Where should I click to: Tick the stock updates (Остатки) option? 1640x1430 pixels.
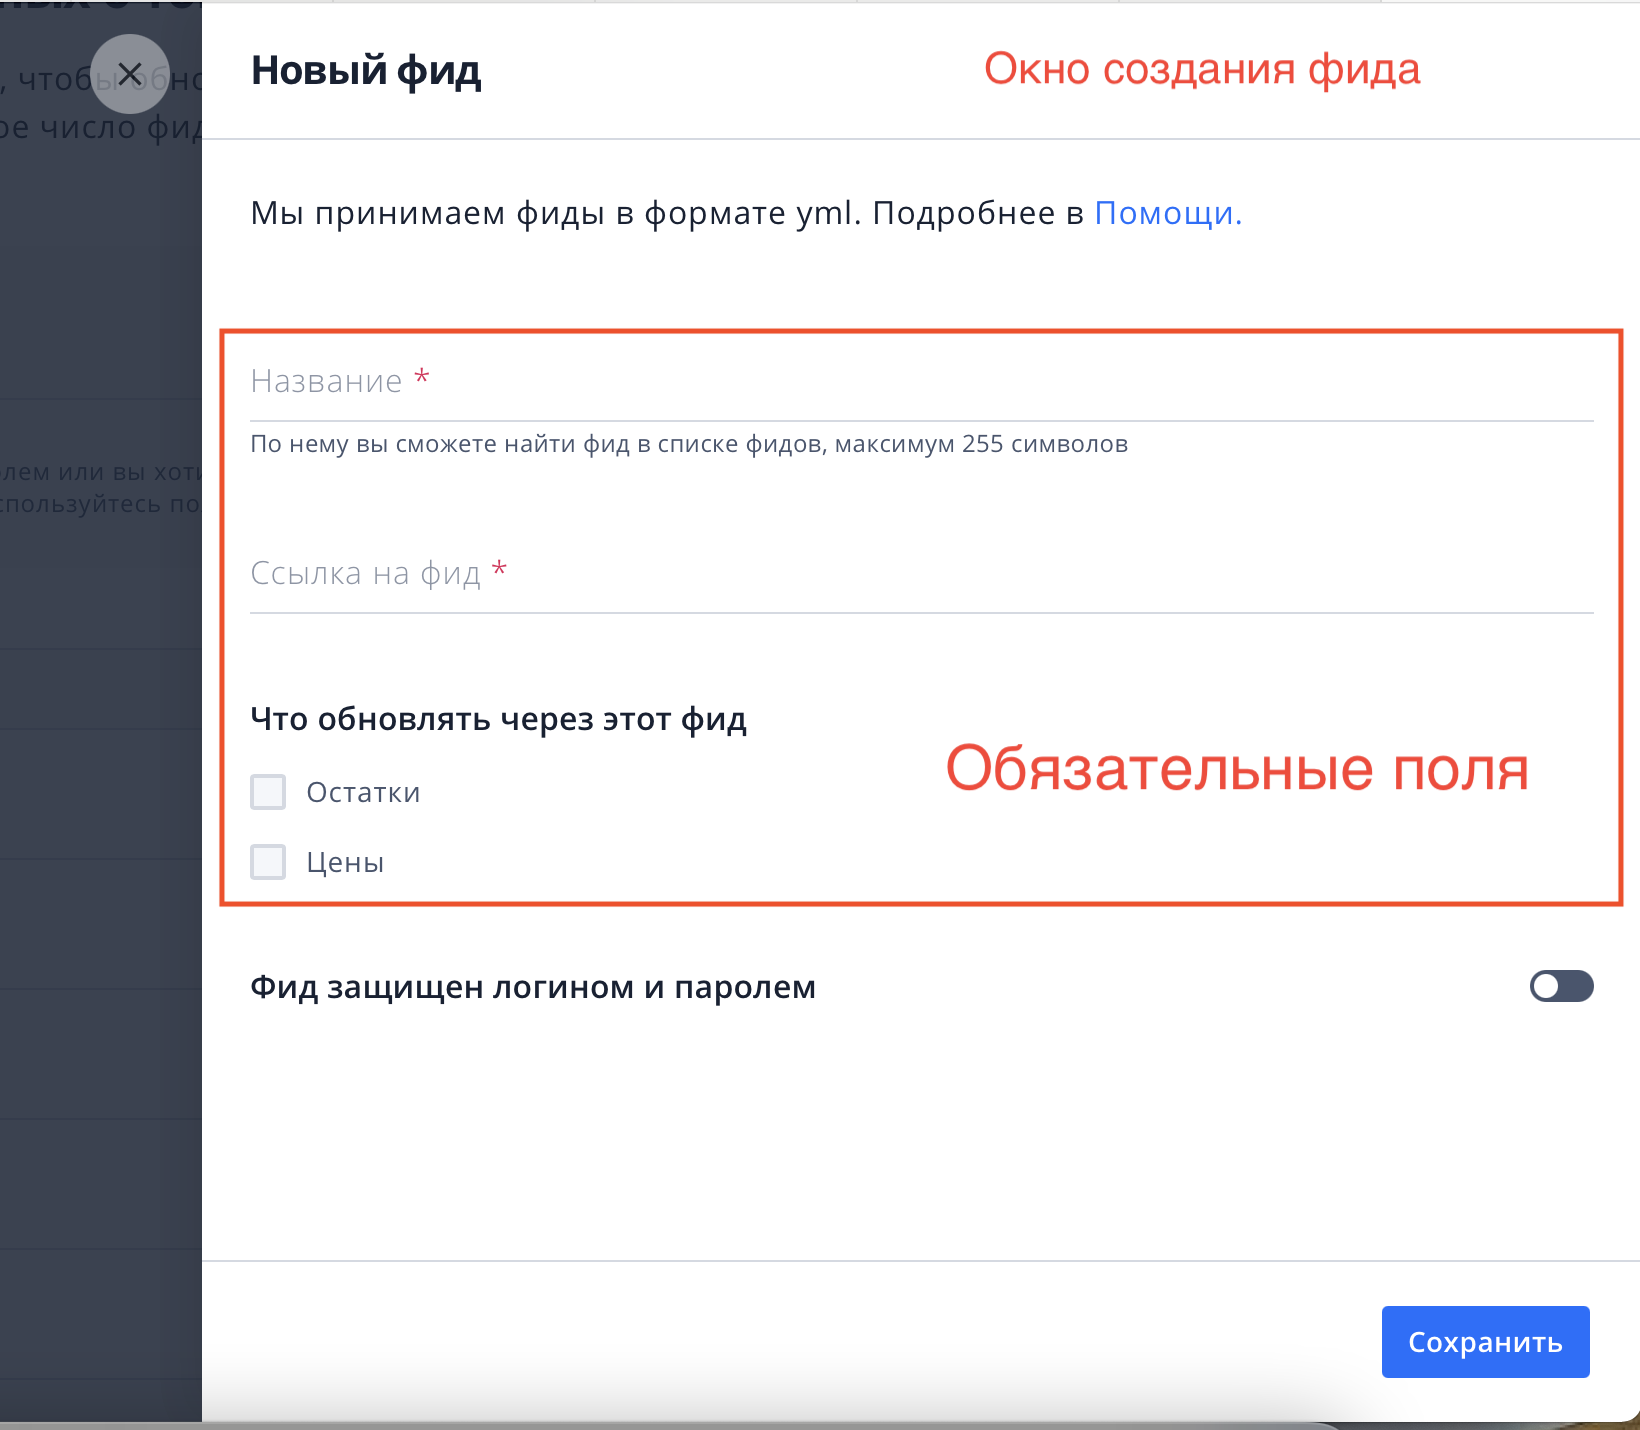[x=267, y=792]
